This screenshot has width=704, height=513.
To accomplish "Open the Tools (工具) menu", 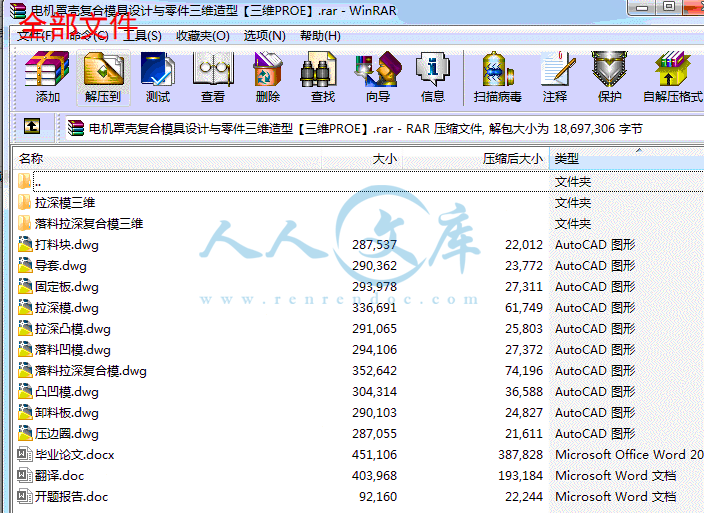I will click(x=142, y=35).
